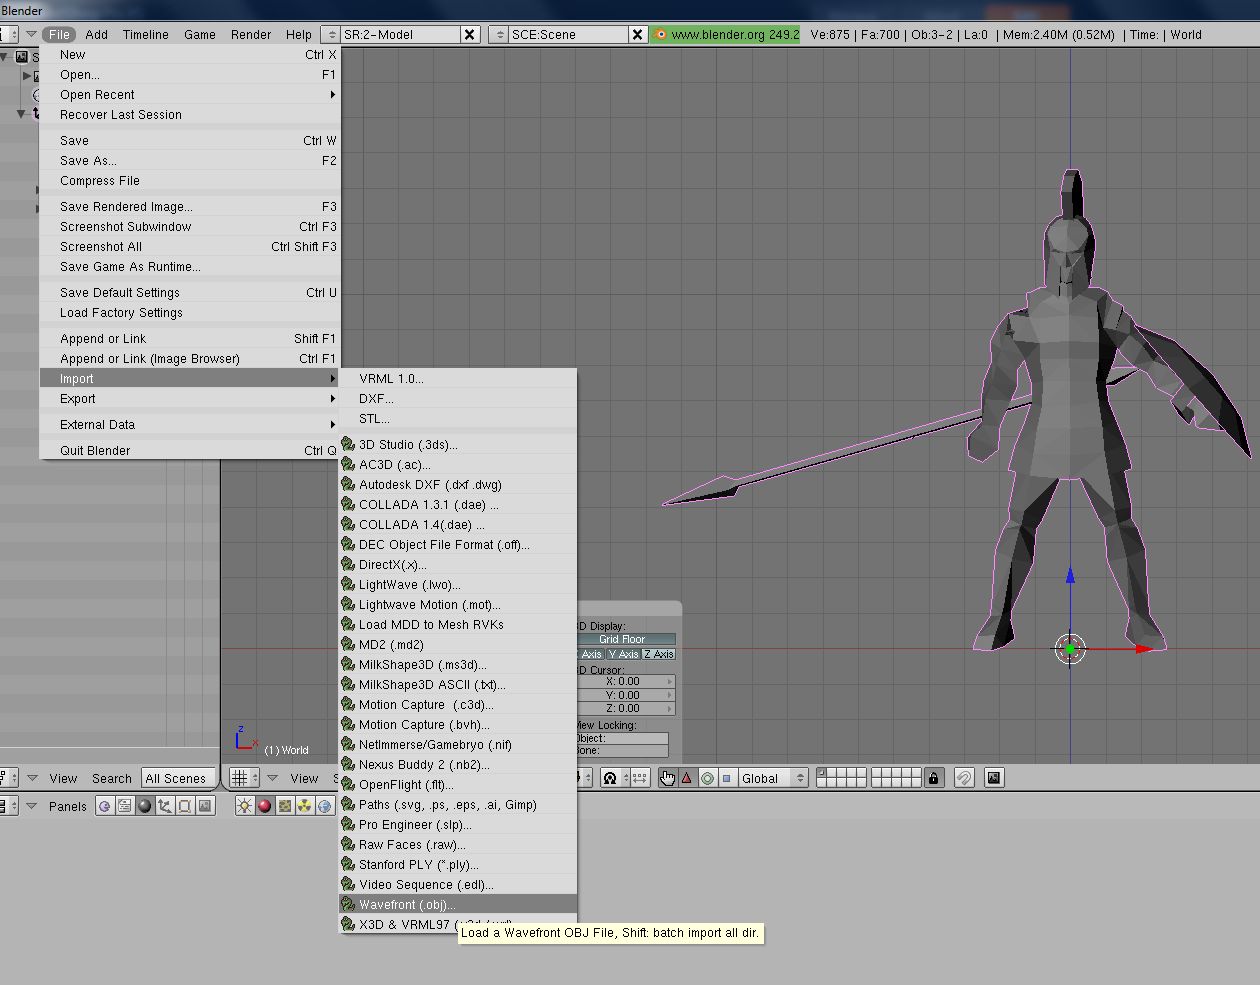Choose Stanford PLY (*.ply)... import entry
This screenshot has height=985, width=1260.
[458, 864]
